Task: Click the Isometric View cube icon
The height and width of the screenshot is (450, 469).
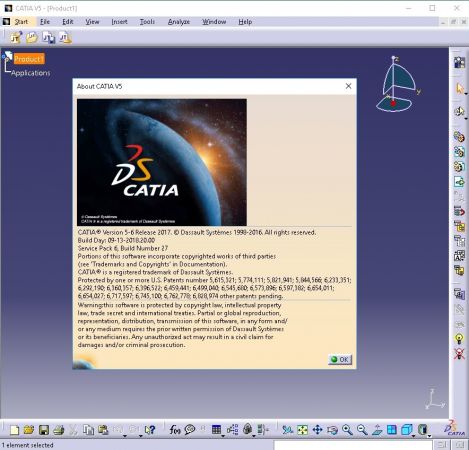Action: 407,430
